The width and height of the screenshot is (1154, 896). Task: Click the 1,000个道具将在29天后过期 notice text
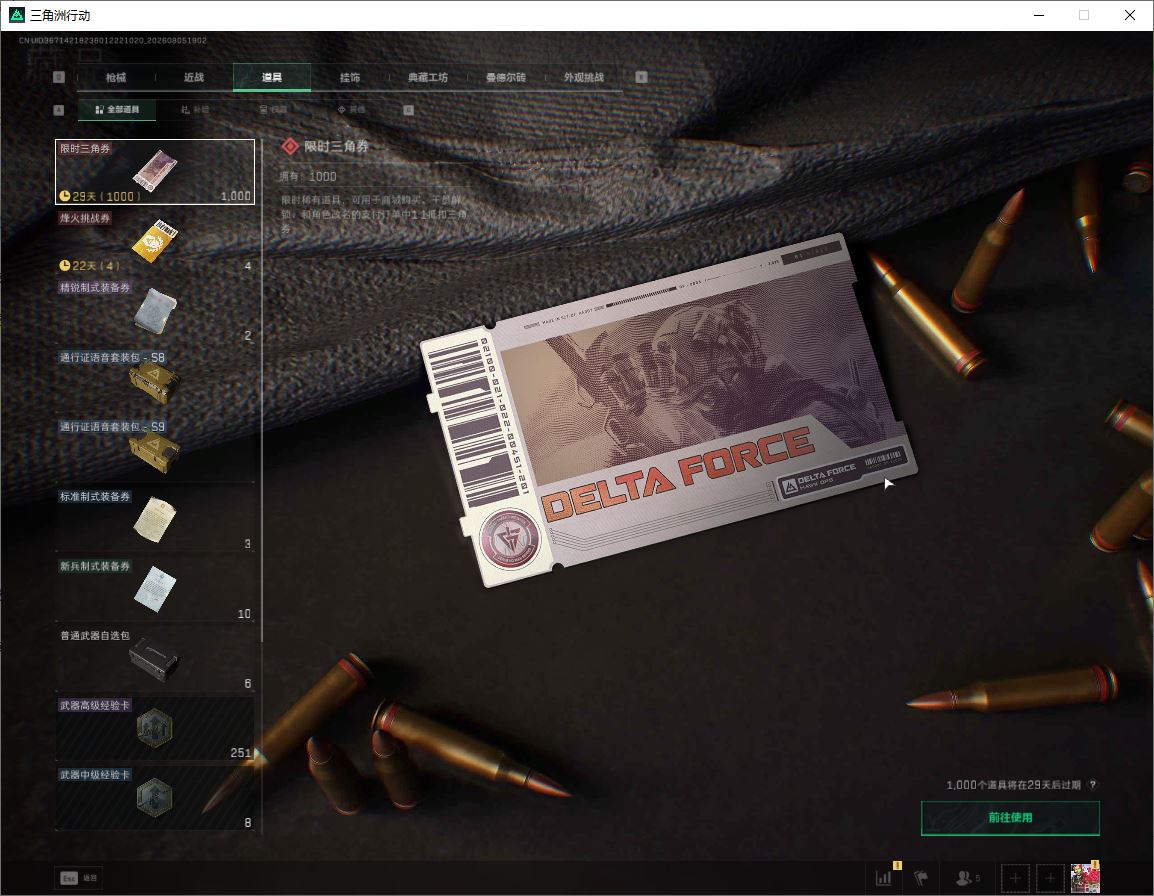pos(1013,785)
